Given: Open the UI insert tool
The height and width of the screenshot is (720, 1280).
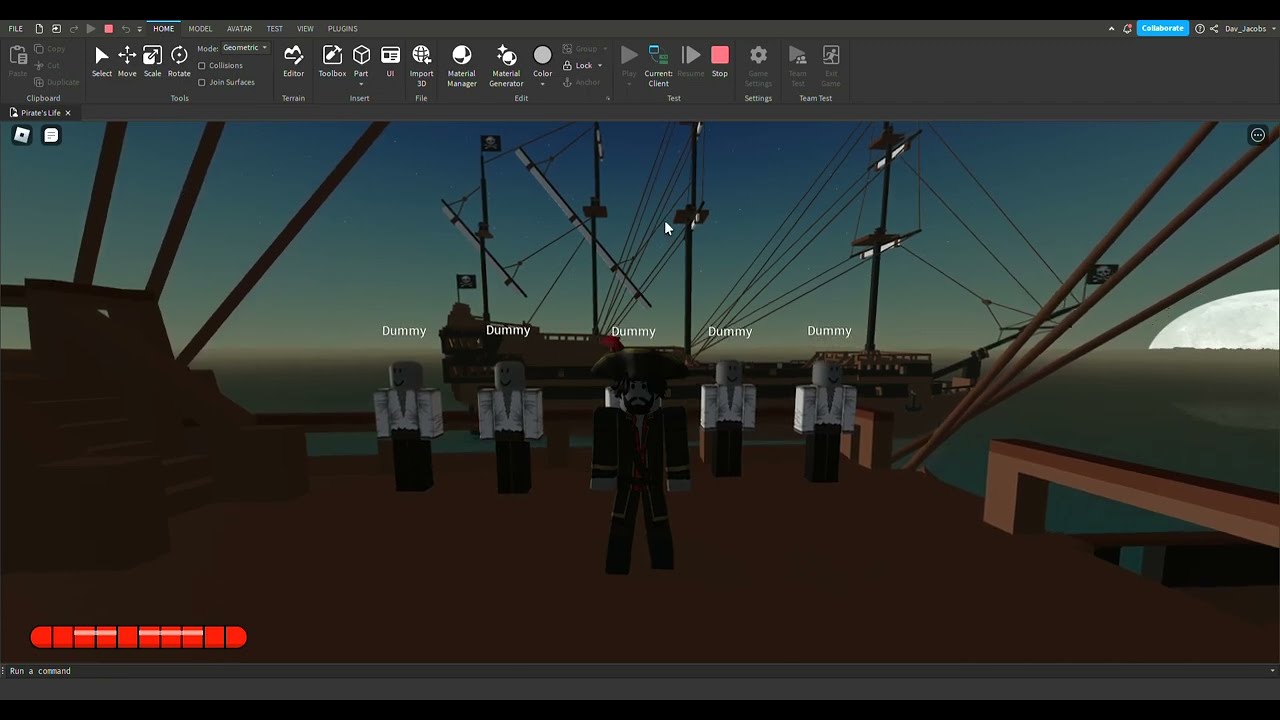Looking at the screenshot, I should [390, 61].
